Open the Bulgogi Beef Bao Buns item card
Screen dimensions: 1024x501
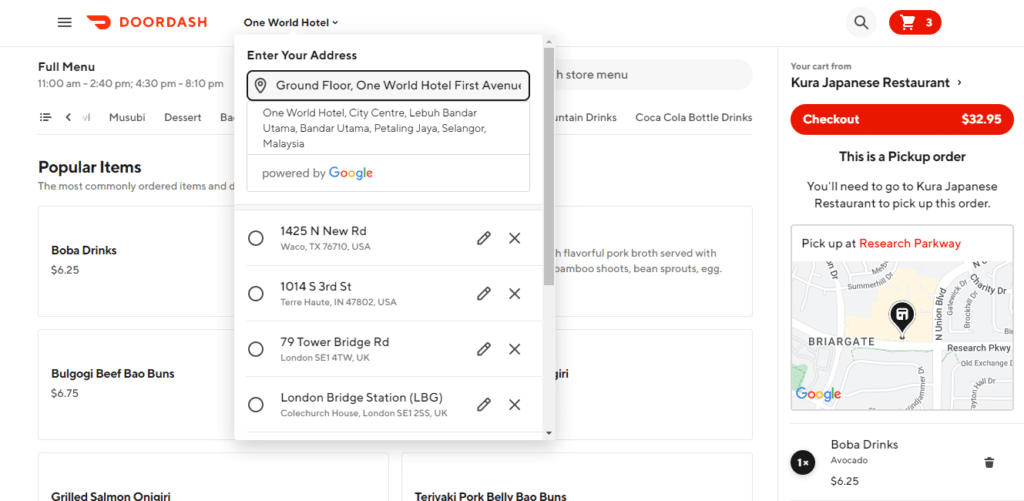point(136,385)
